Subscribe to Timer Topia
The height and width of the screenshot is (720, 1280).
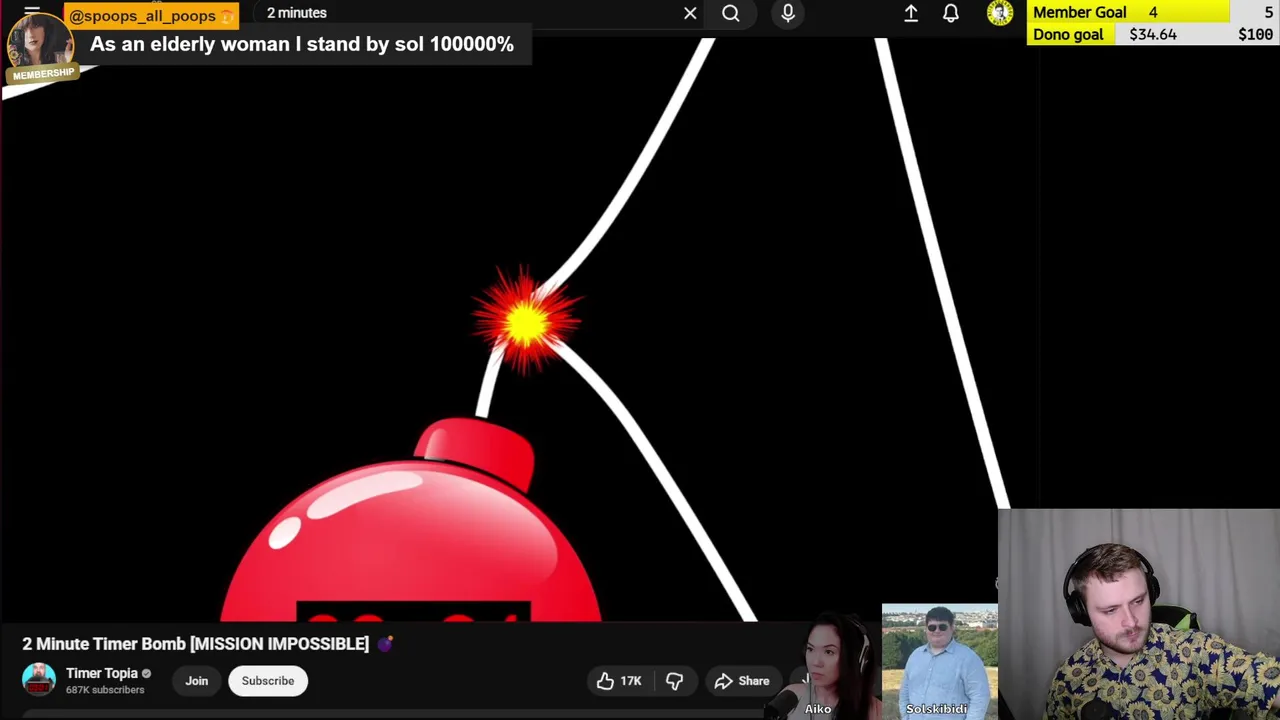(x=268, y=681)
